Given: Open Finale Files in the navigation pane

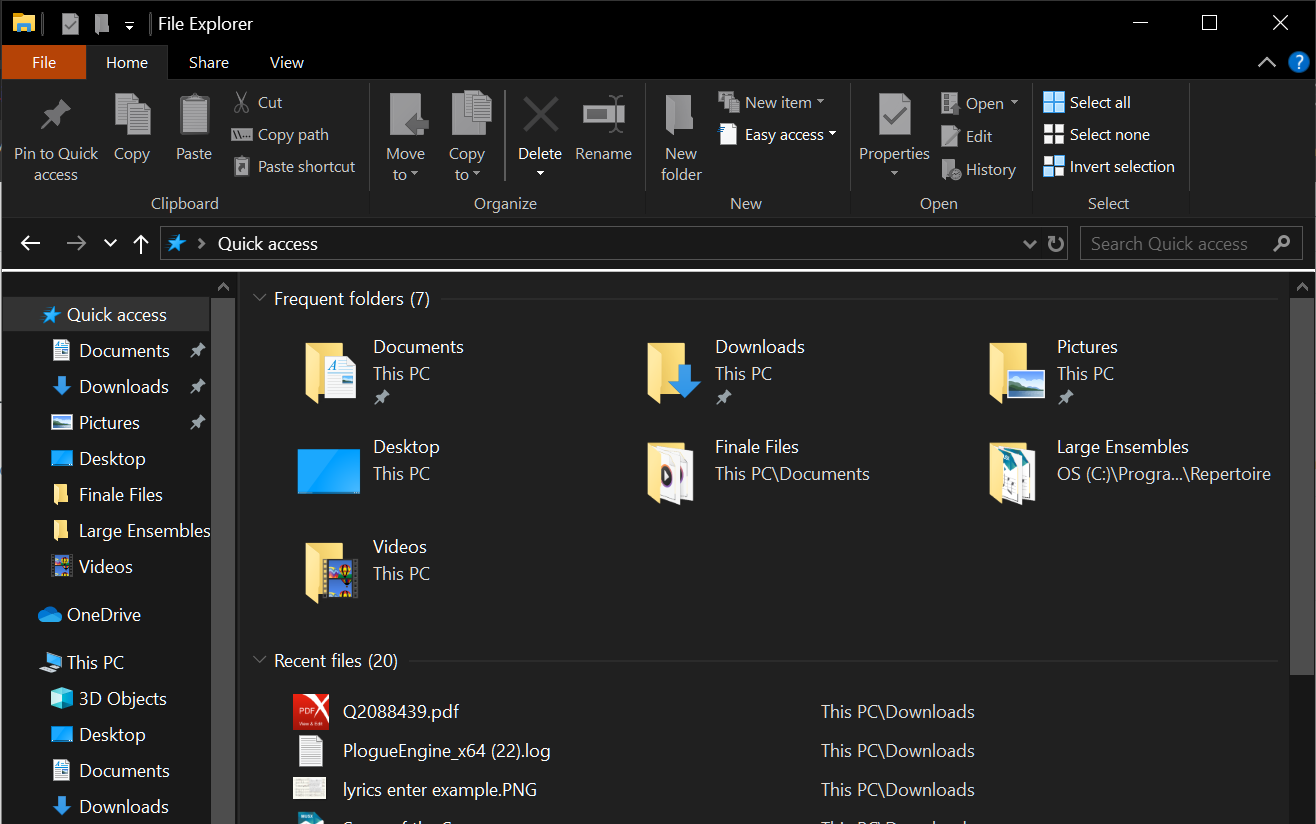Looking at the screenshot, I should point(107,494).
